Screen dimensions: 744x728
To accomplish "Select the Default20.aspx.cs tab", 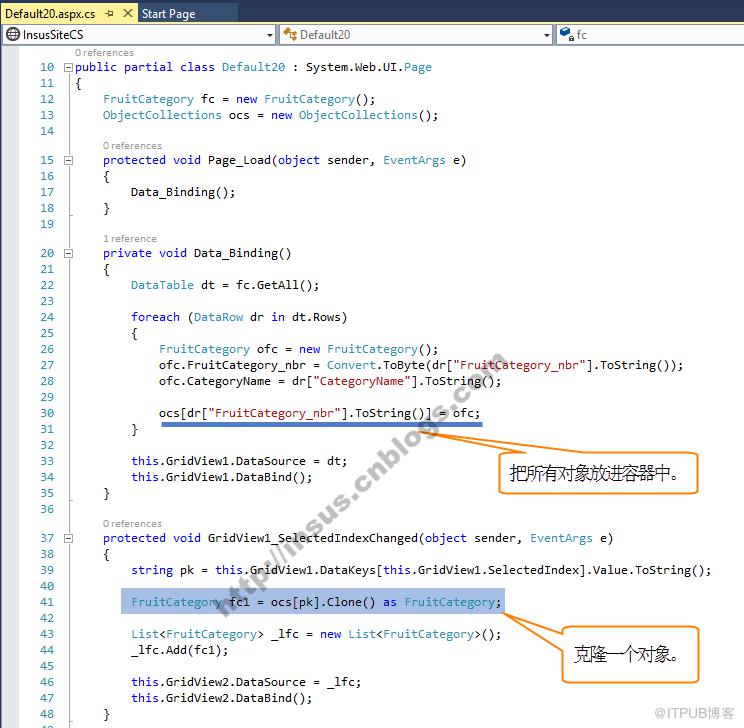I will pos(50,14).
